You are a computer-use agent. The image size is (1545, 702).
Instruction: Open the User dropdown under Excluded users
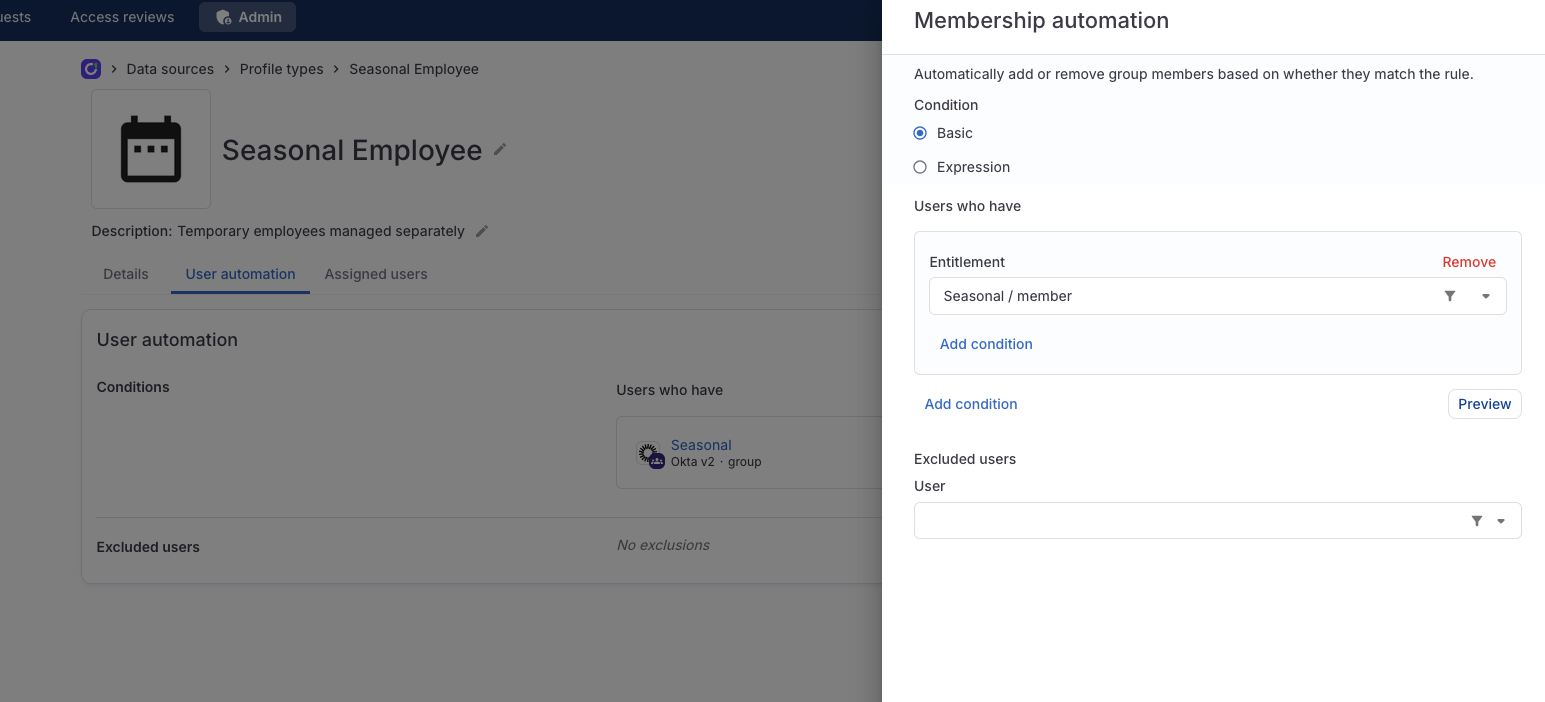(x=1499, y=520)
